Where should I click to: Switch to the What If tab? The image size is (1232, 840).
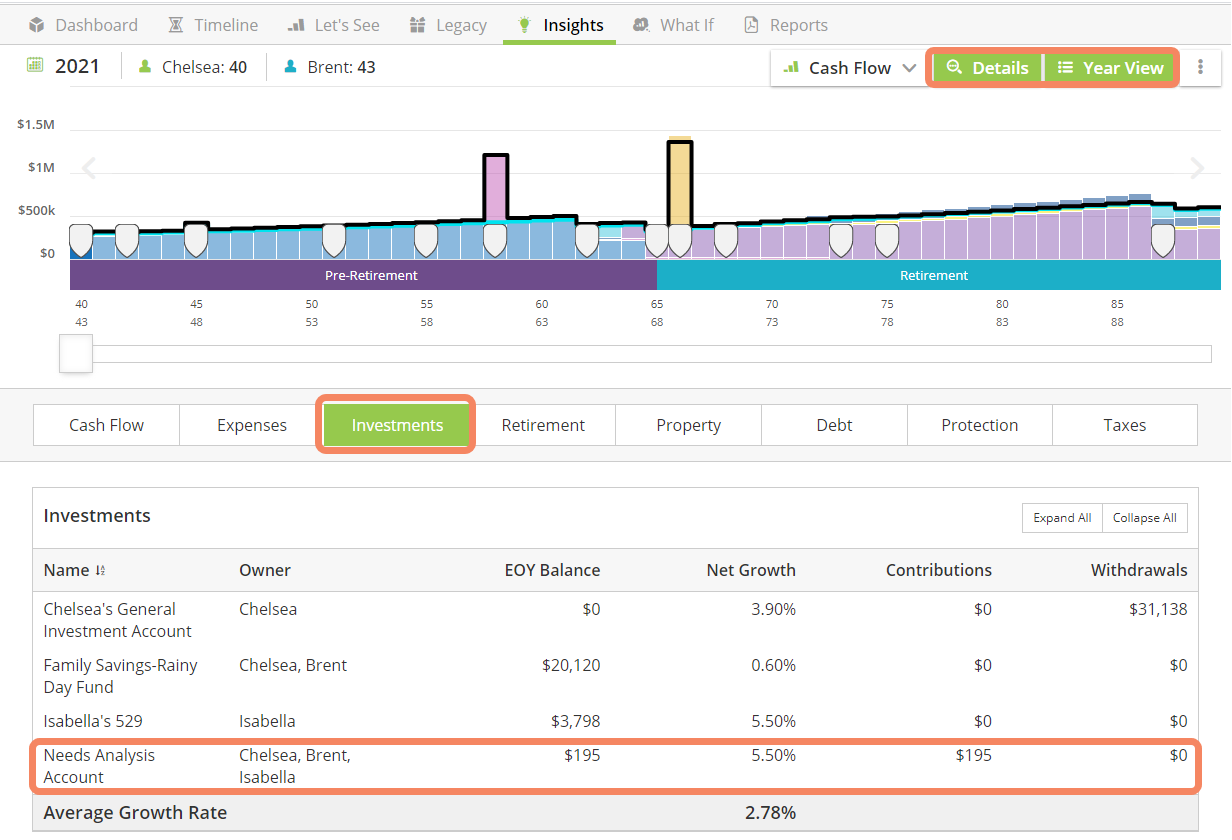tap(673, 25)
